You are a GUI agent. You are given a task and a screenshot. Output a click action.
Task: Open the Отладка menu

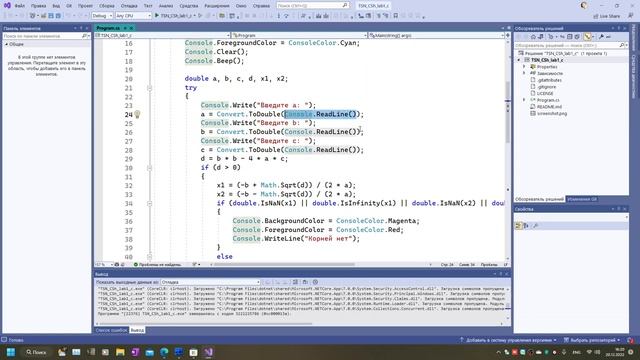(x=129, y=6)
